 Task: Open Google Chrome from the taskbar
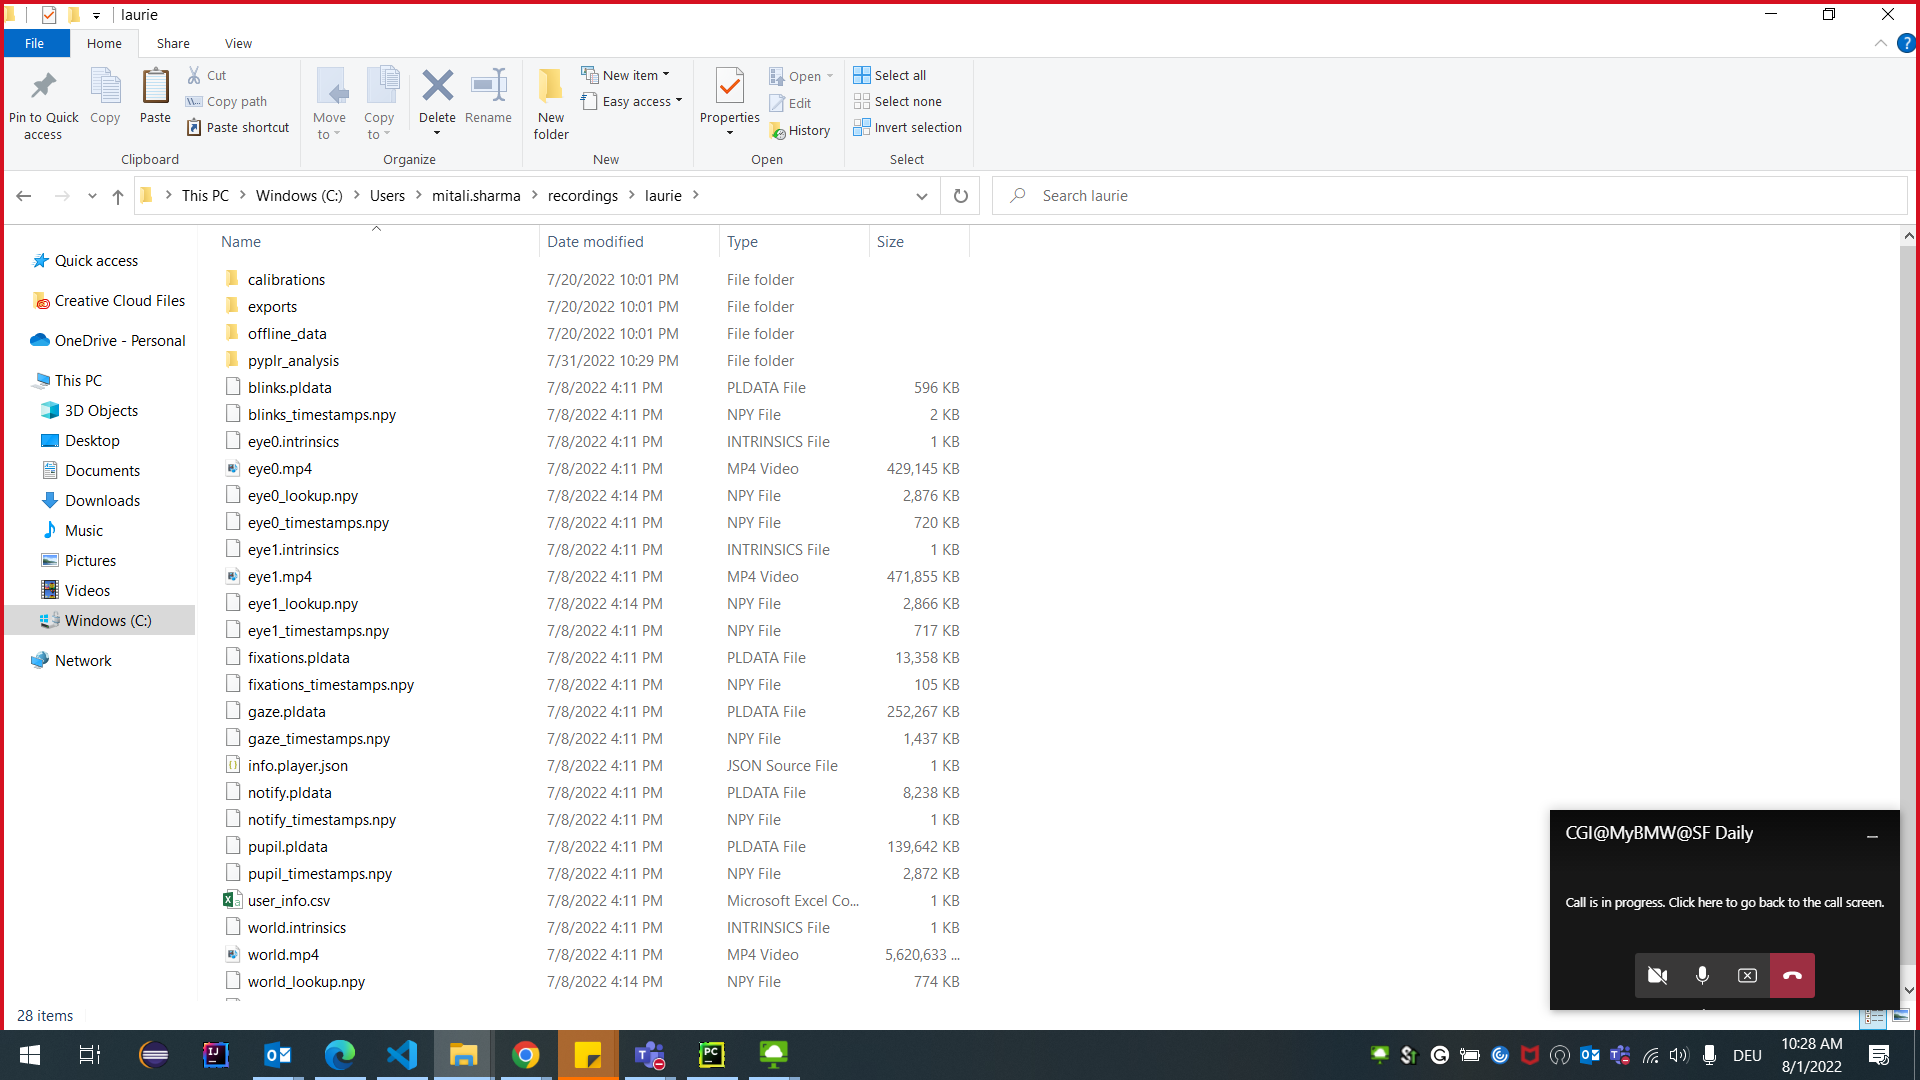[x=525, y=1054]
